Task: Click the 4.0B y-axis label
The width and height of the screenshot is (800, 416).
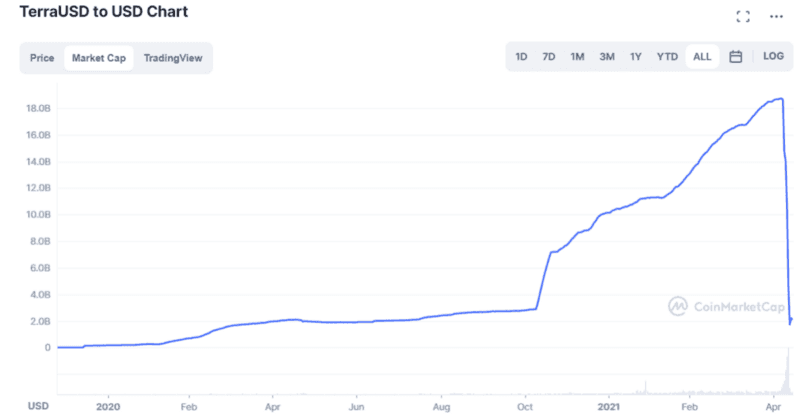Action: (x=40, y=295)
